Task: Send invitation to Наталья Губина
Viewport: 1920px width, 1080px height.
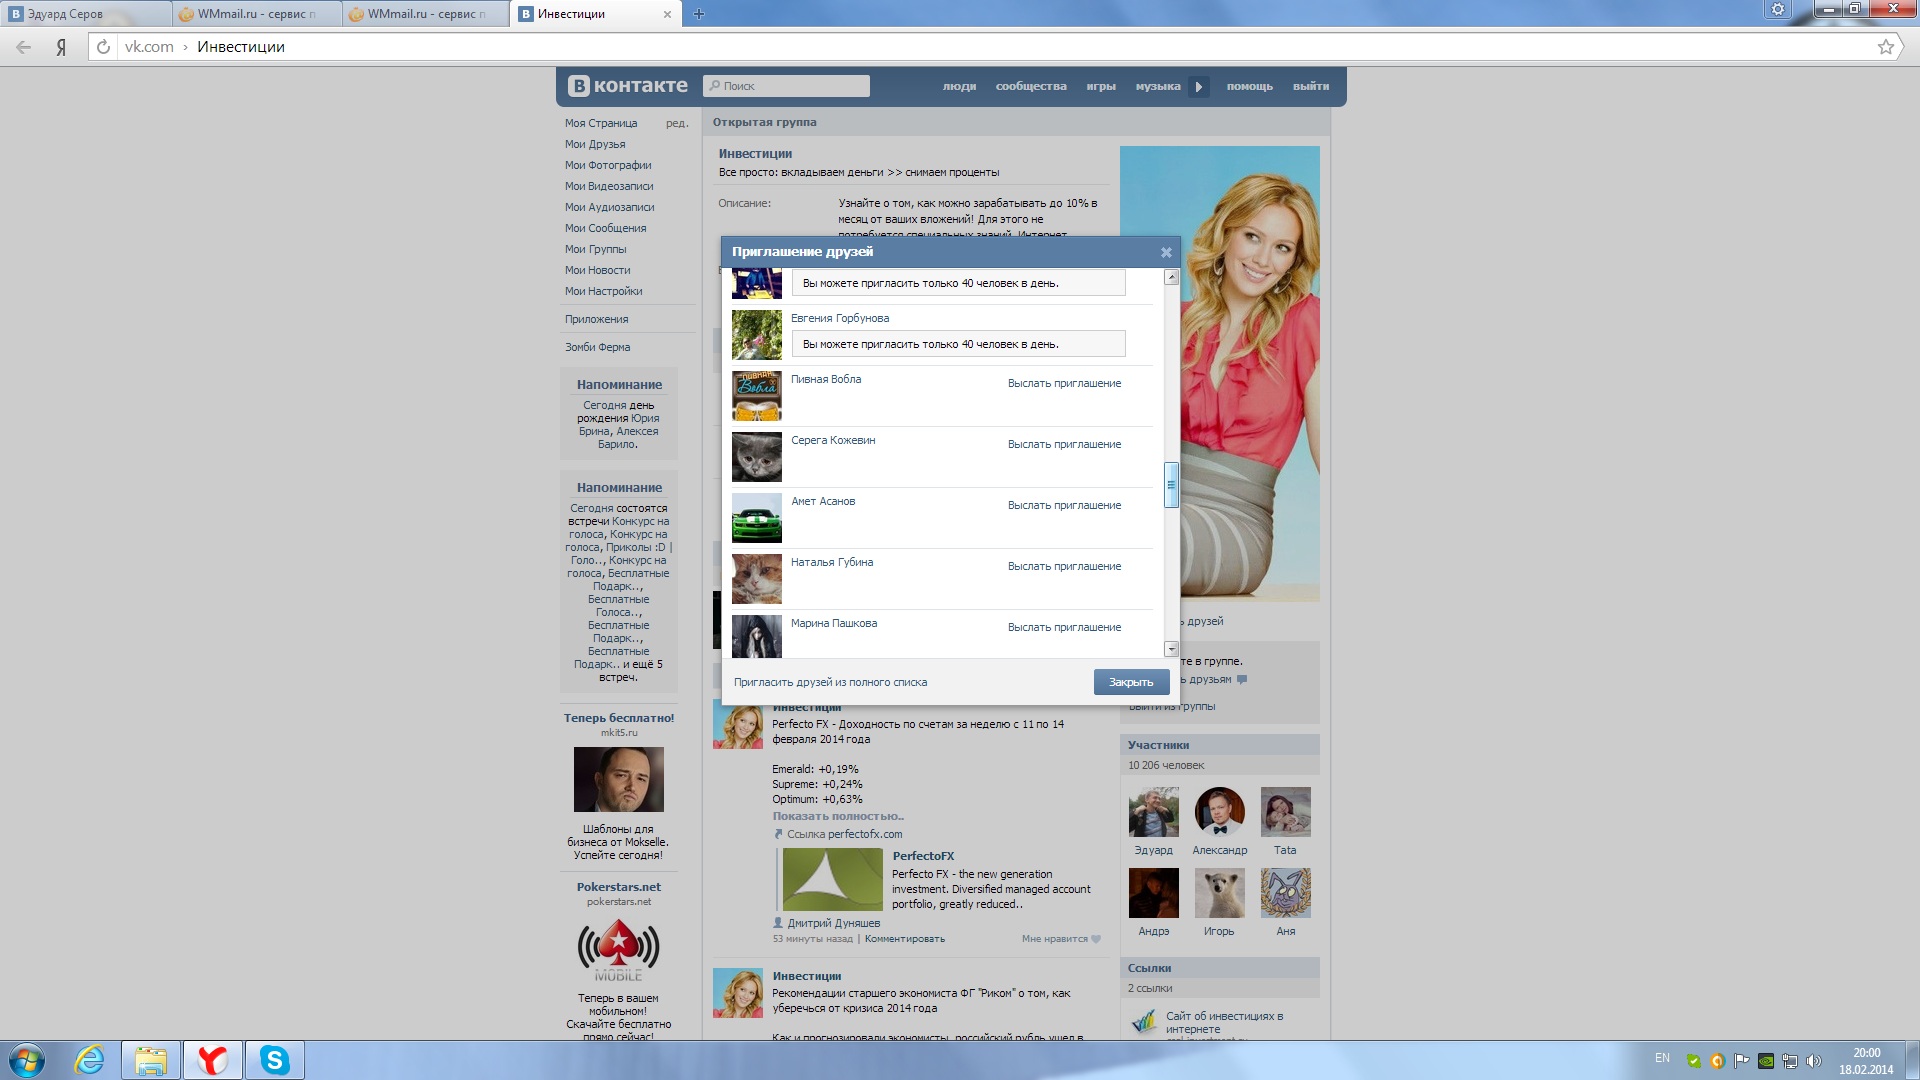Action: 1064,566
